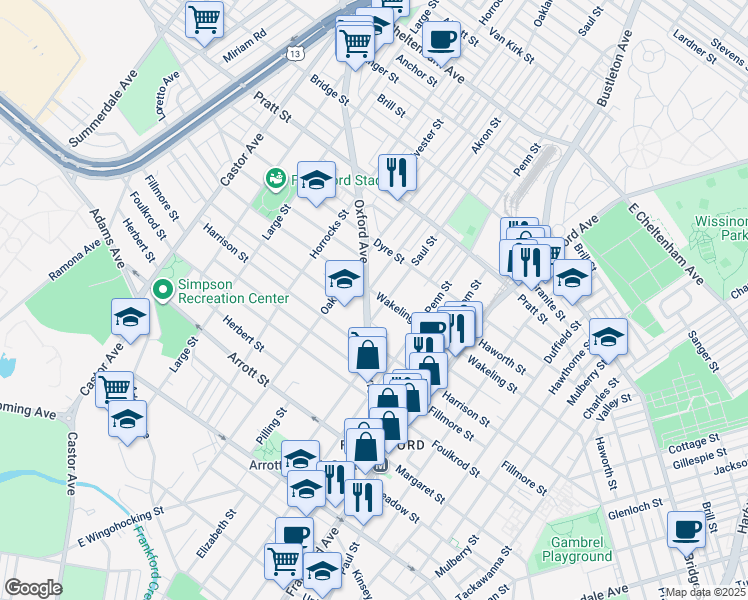748x600 pixels.
Task: Open the Google logo link
Action: tap(33, 587)
